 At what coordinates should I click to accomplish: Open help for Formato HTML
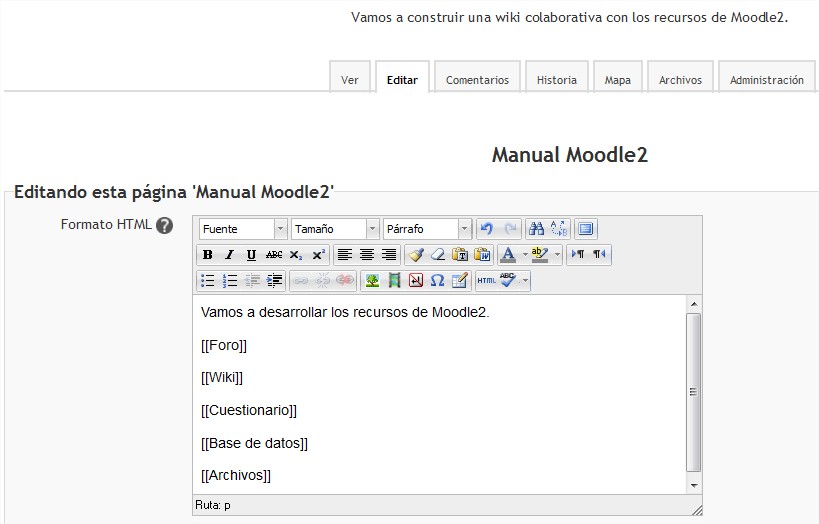165,225
